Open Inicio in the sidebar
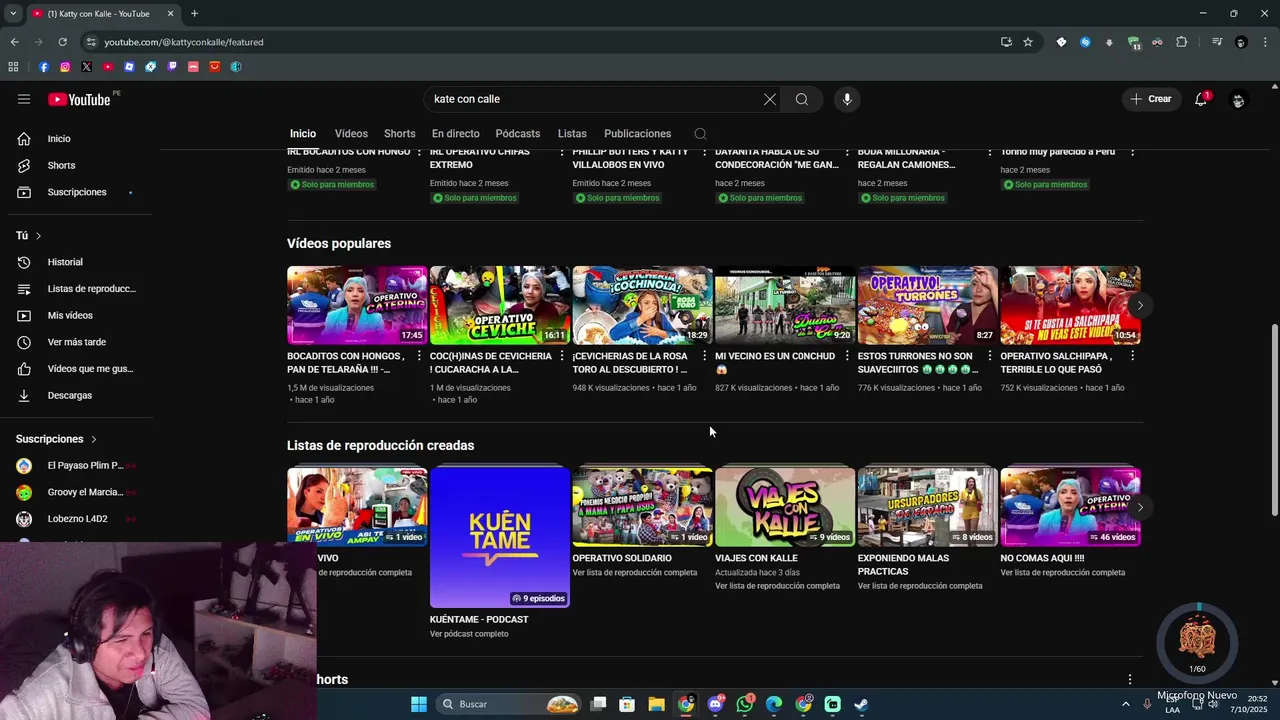This screenshot has width=1280, height=720. pyautogui.click(x=76, y=139)
